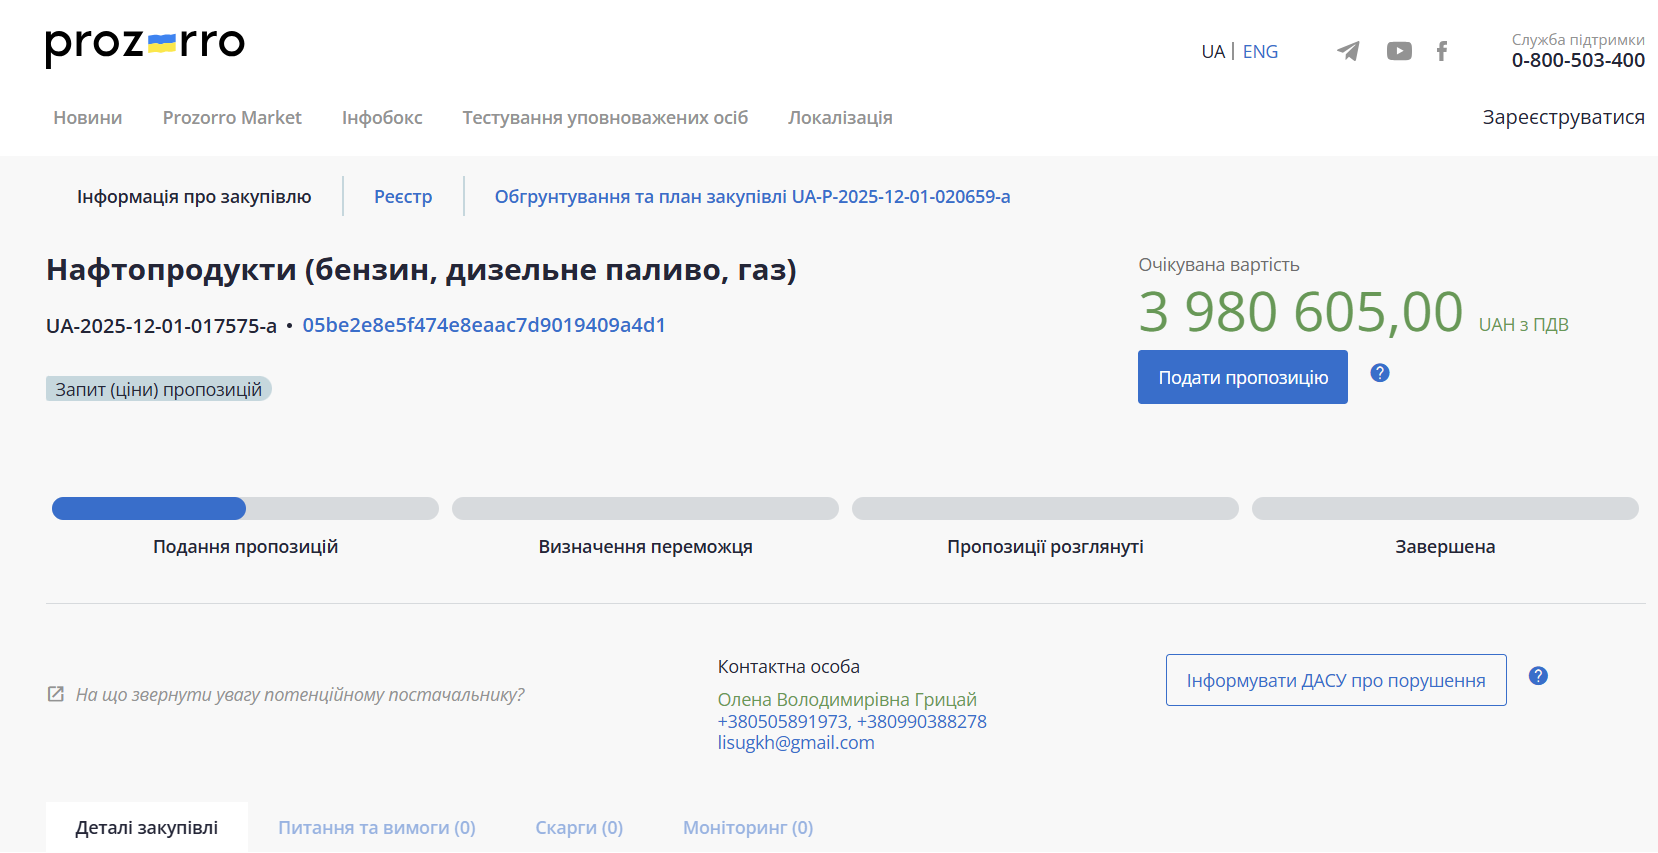Go to Prozorro Market
The height and width of the screenshot is (853, 1658).
click(232, 118)
